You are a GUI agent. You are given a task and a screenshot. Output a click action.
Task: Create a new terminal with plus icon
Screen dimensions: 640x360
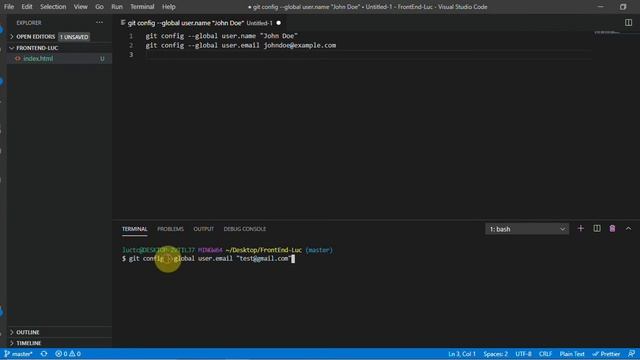pyautogui.click(x=580, y=229)
